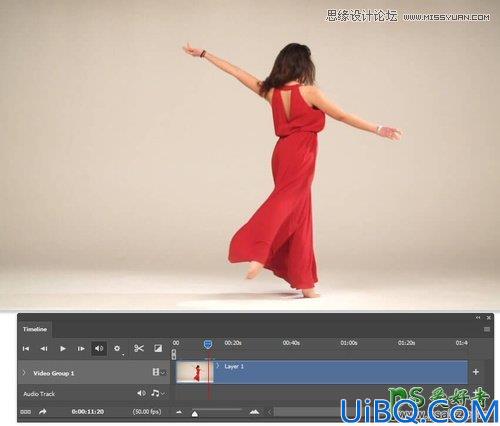
Task: Expand Video Group 1 track
Action: tap(24, 373)
